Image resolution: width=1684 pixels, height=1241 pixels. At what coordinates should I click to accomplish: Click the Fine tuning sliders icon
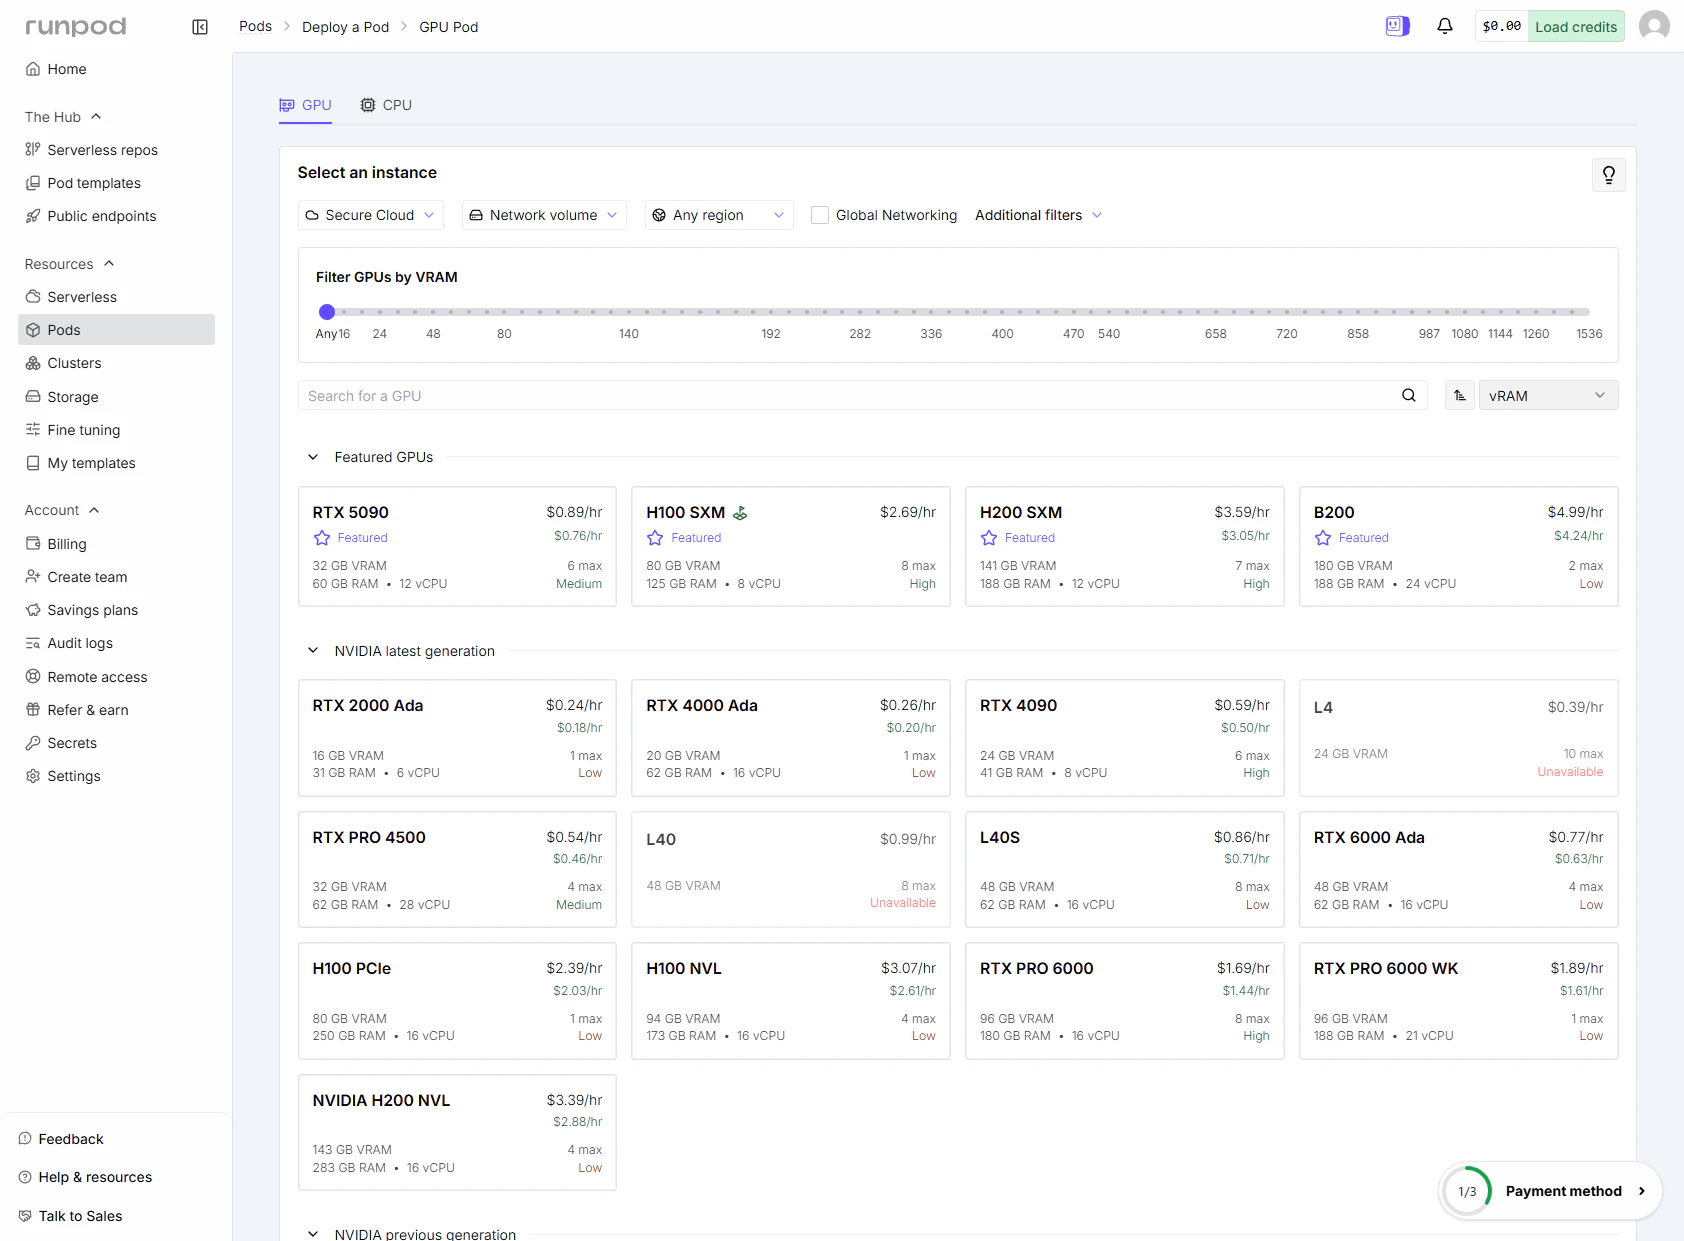(33, 430)
